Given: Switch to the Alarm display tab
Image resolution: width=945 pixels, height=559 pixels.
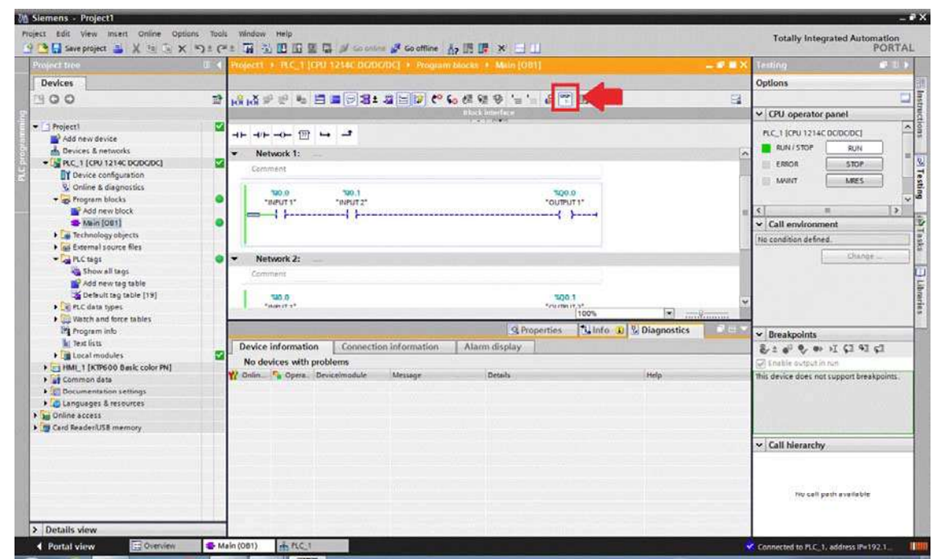Looking at the screenshot, I should [x=492, y=347].
